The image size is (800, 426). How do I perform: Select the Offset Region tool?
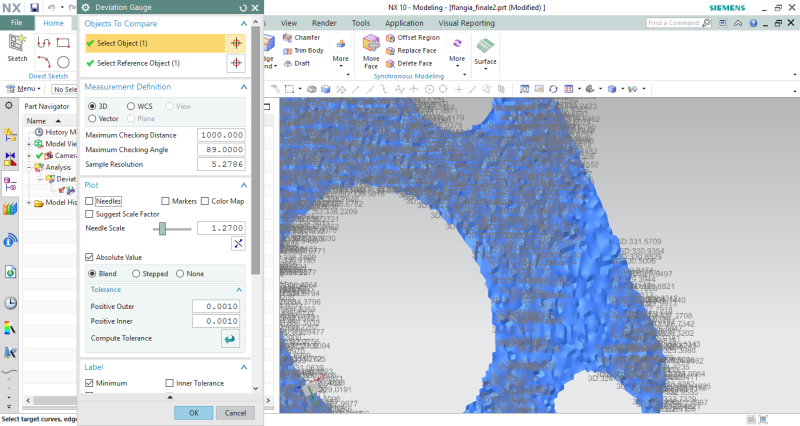[x=413, y=38]
